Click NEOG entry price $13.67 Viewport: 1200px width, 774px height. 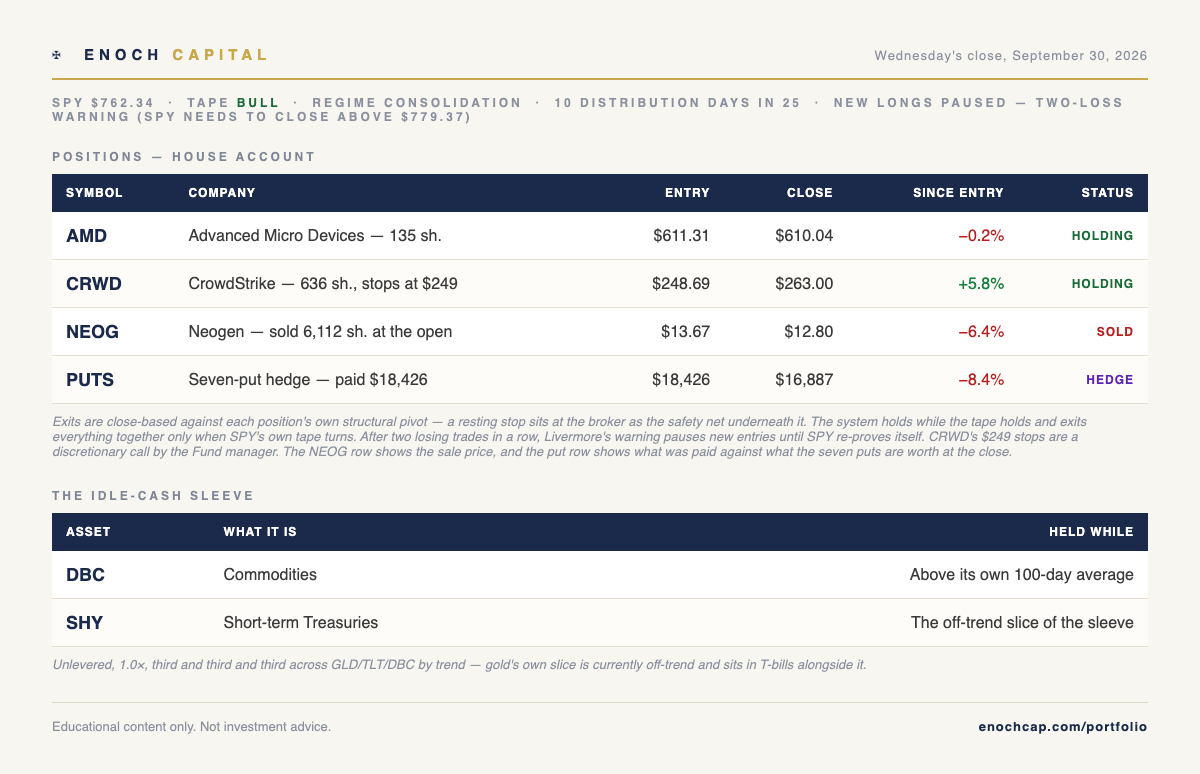tap(685, 332)
